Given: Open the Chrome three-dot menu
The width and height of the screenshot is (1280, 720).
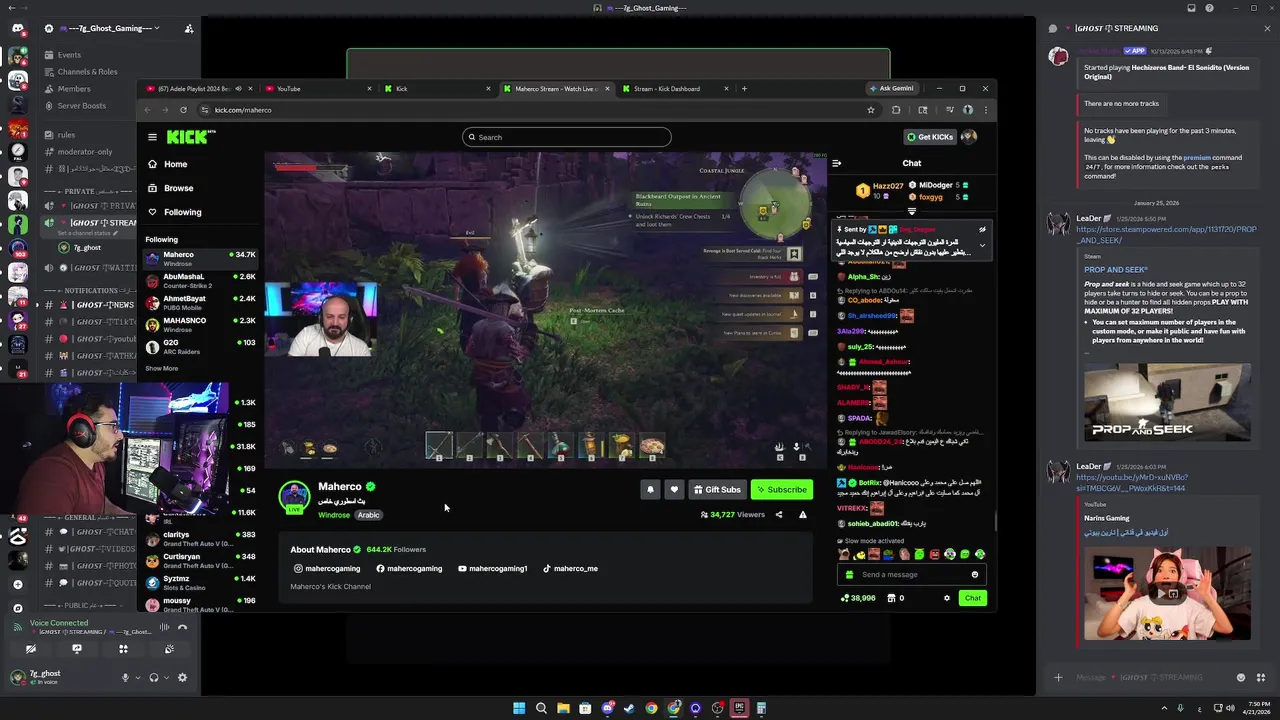Looking at the screenshot, I should [x=985, y=110].
